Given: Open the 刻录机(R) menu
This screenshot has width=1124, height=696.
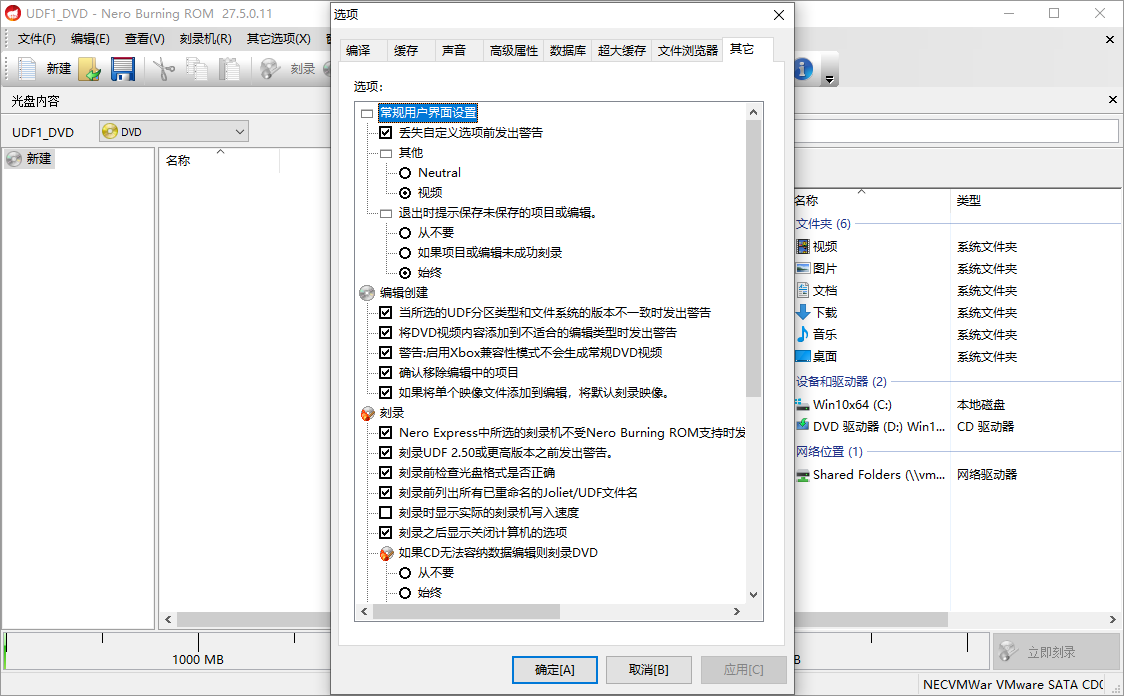Looking at the screenshot, I should click(x=206, y=38).
